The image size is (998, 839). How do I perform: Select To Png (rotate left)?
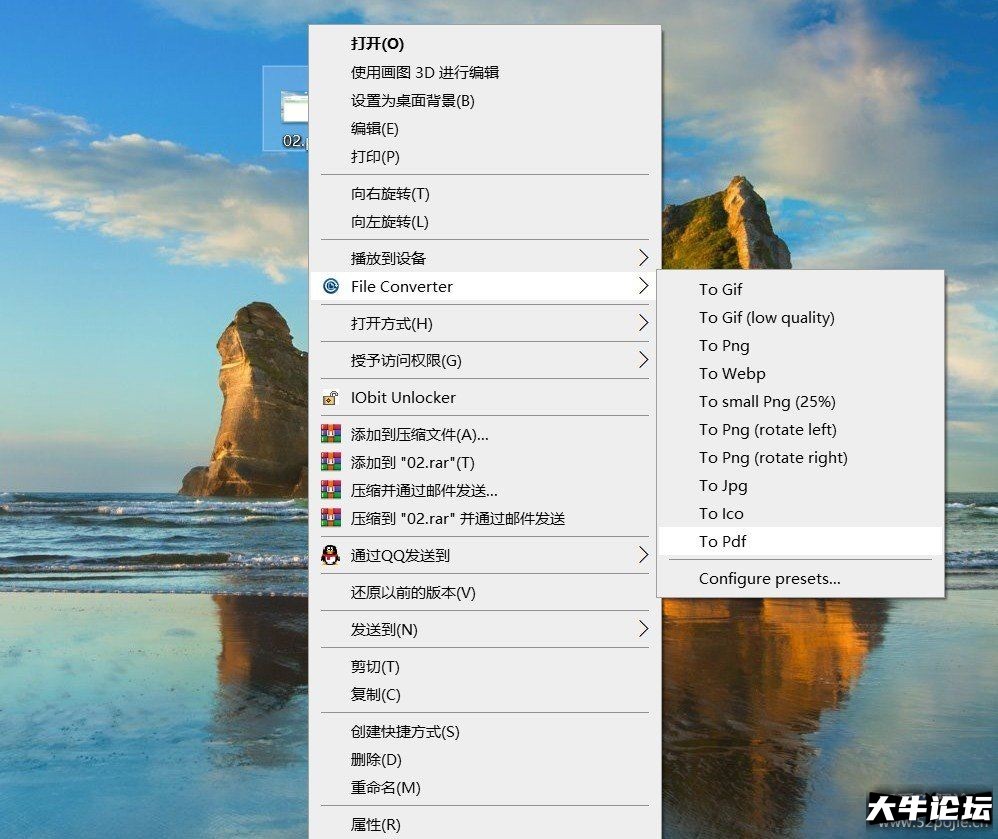pos(800,430)
